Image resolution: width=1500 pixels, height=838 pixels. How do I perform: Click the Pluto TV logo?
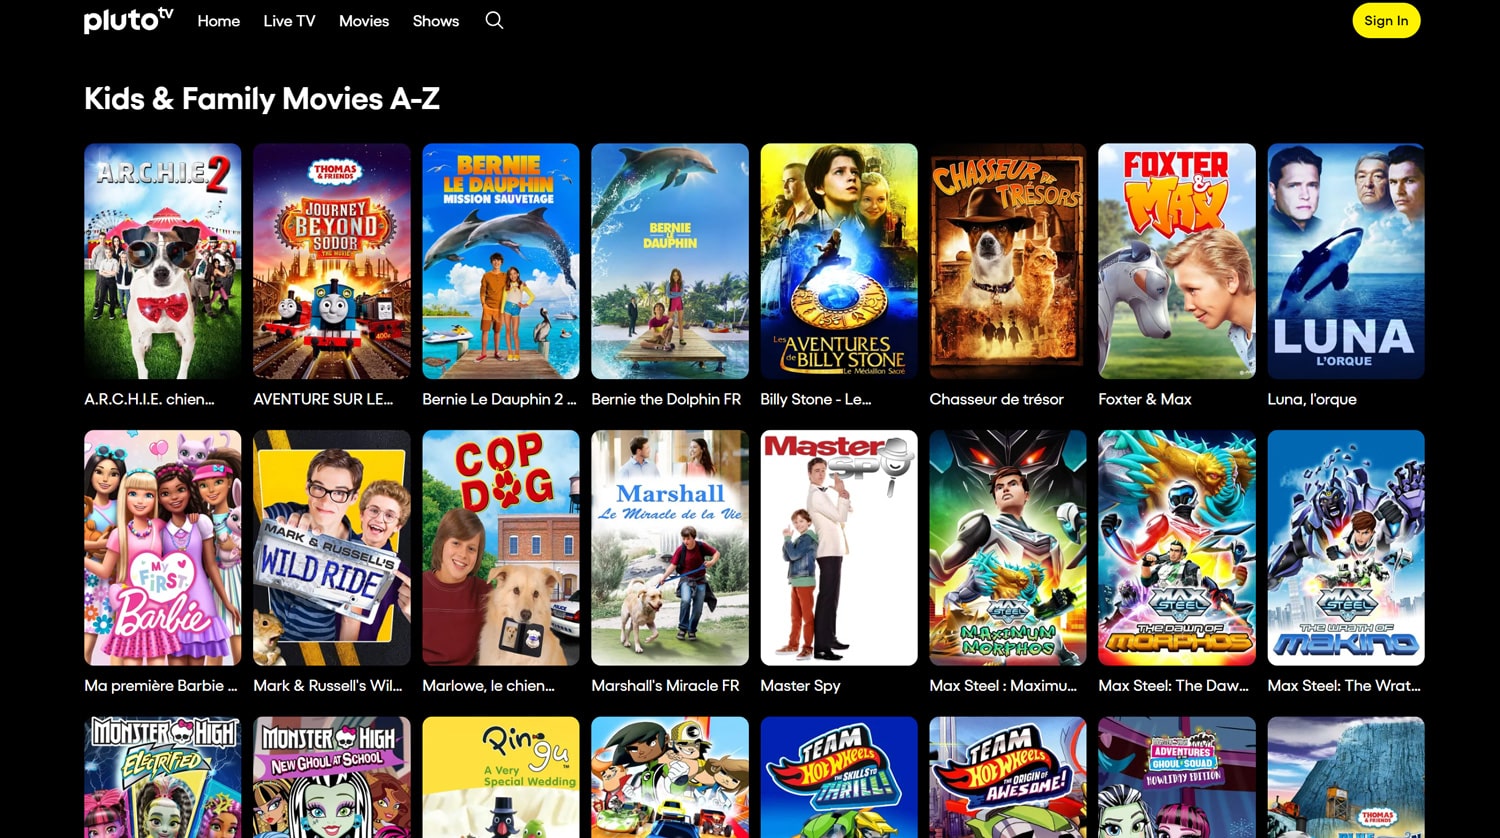pos(129,20)
